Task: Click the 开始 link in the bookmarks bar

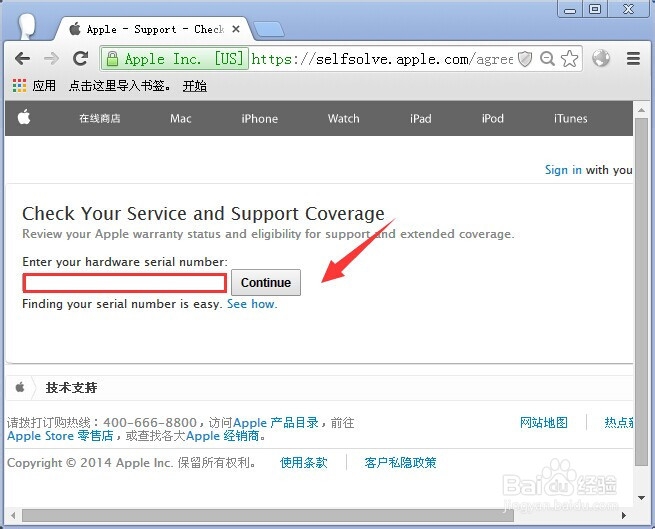Action: (x=195, y=86)
